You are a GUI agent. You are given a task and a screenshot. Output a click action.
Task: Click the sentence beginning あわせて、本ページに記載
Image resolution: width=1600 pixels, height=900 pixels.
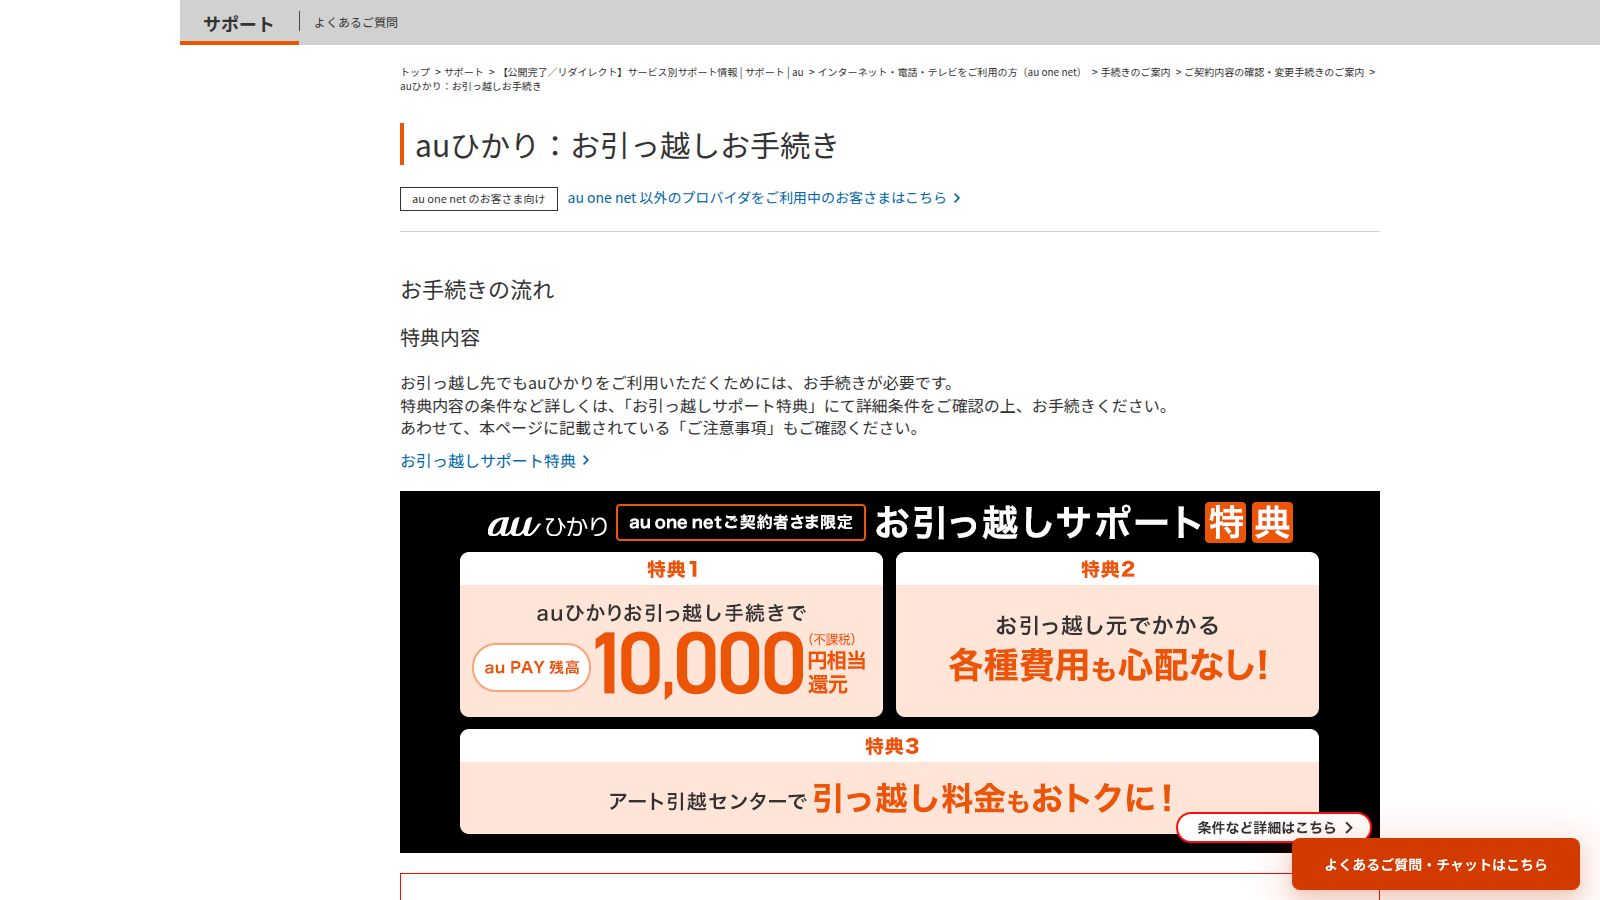661,428
